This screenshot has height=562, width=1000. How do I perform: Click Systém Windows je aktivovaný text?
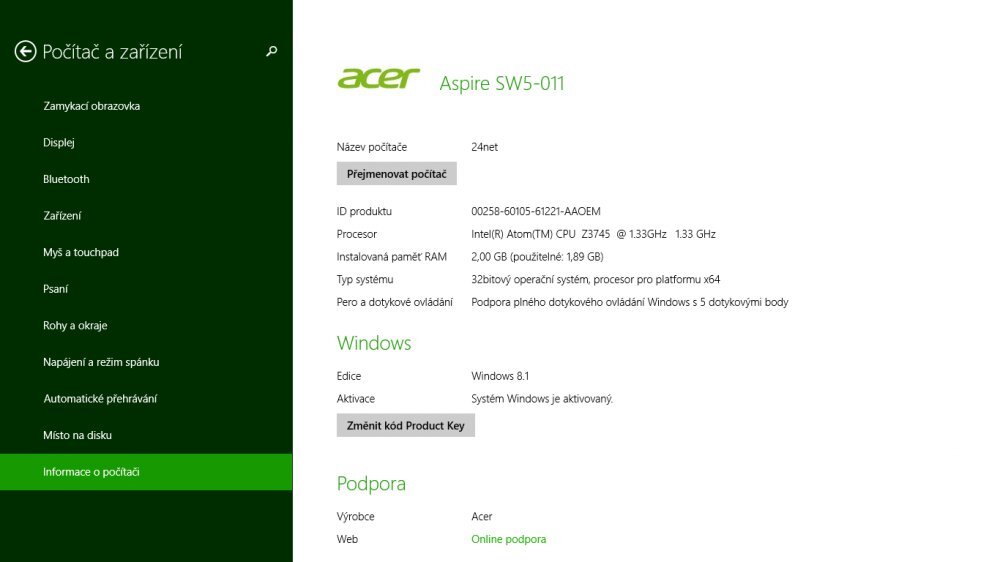point(542,399)
